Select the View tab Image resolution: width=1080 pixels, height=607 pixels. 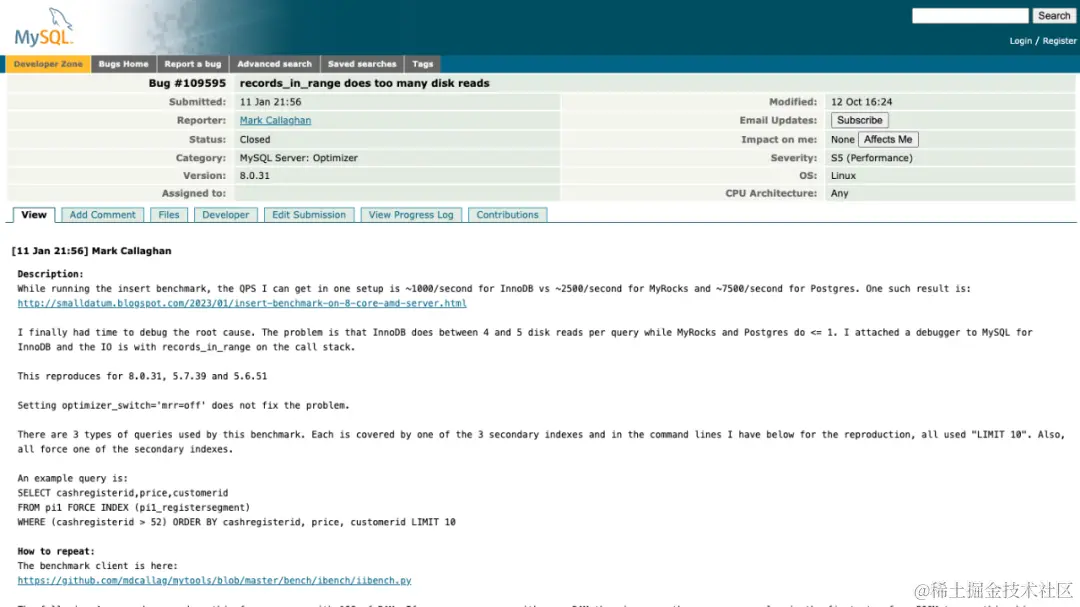tap(34, 215)
